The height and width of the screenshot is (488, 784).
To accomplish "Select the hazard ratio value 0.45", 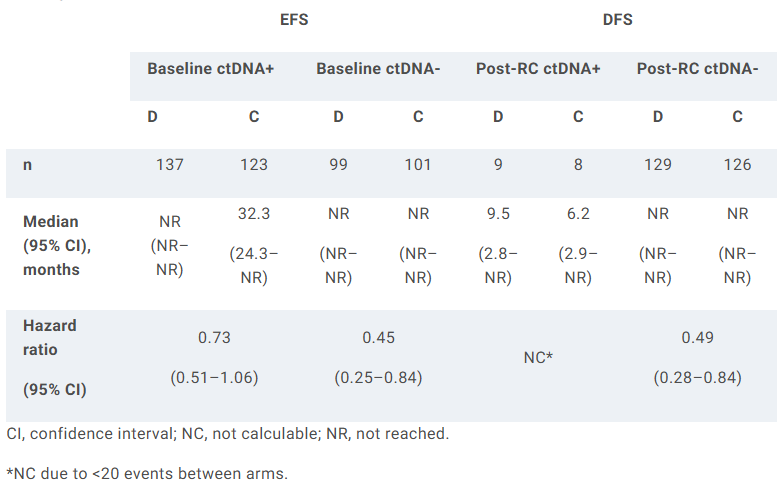I will pos(378,338).
